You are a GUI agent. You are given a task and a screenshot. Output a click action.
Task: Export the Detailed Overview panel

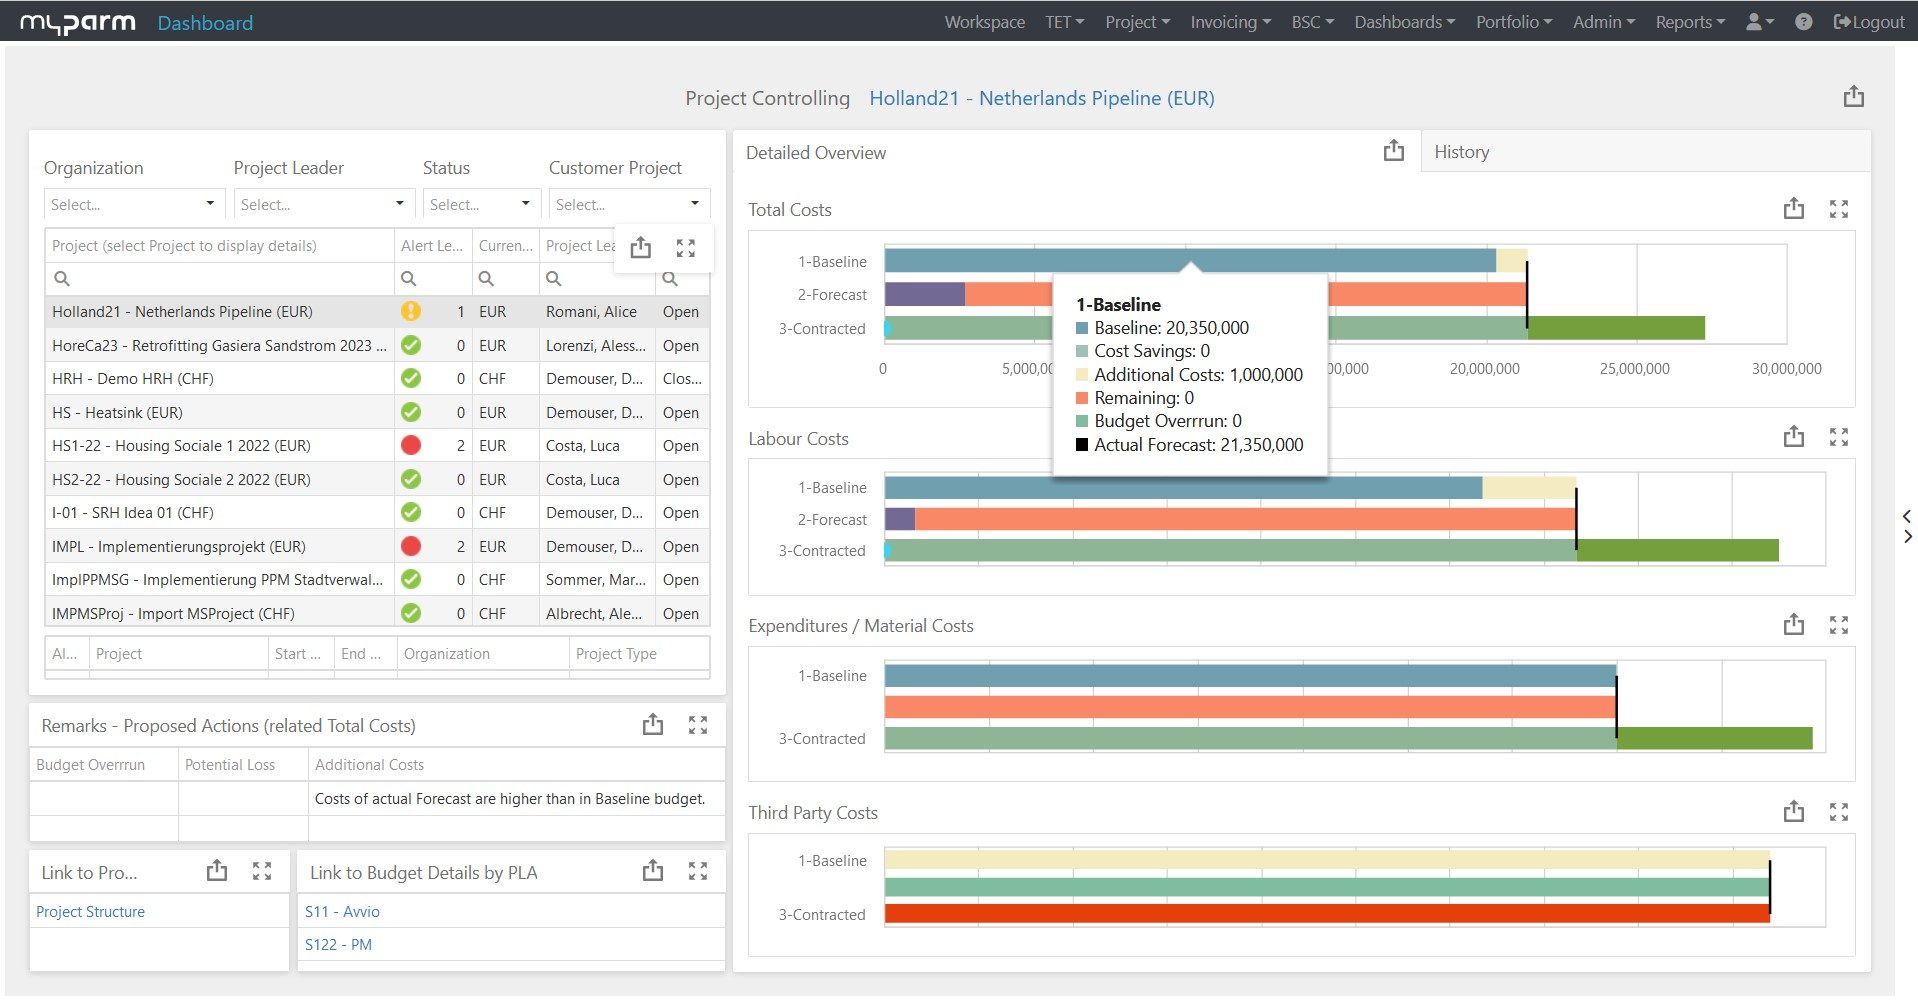tap(1393, 151)
